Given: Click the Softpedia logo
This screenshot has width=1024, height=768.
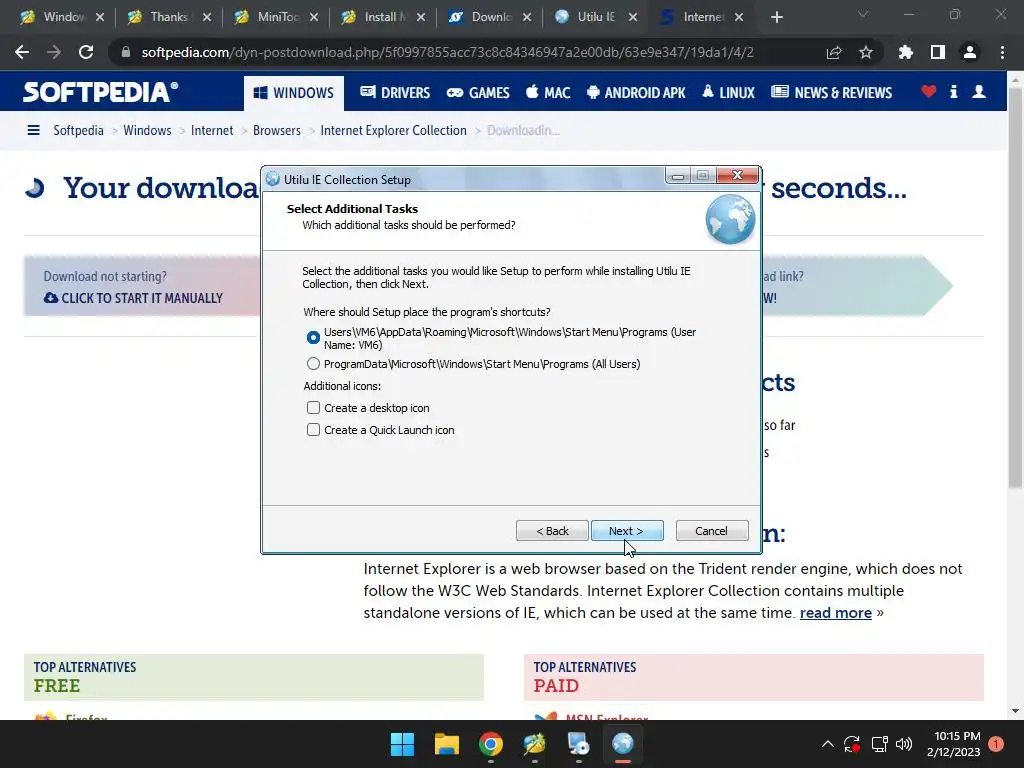Looking at the screenshot, I should click(101, 92).
